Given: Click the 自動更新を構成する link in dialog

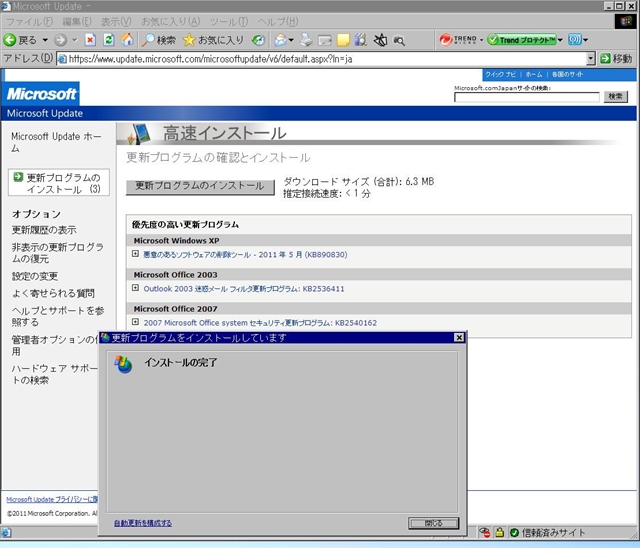Looking at the screenshot, I should [x=143, y=523].
